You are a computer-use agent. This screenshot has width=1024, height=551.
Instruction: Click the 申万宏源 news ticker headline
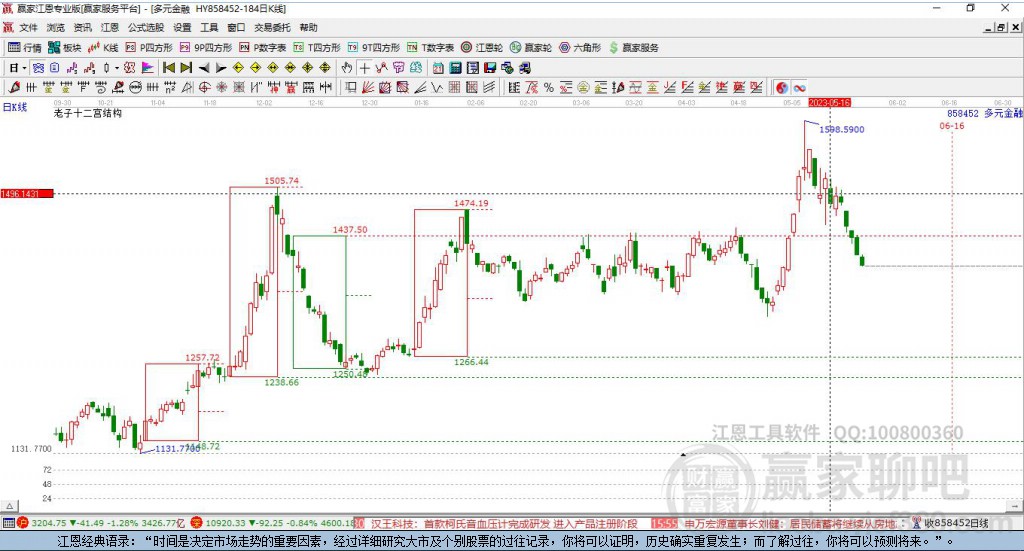pyautogui.click(x=791, y=524)
